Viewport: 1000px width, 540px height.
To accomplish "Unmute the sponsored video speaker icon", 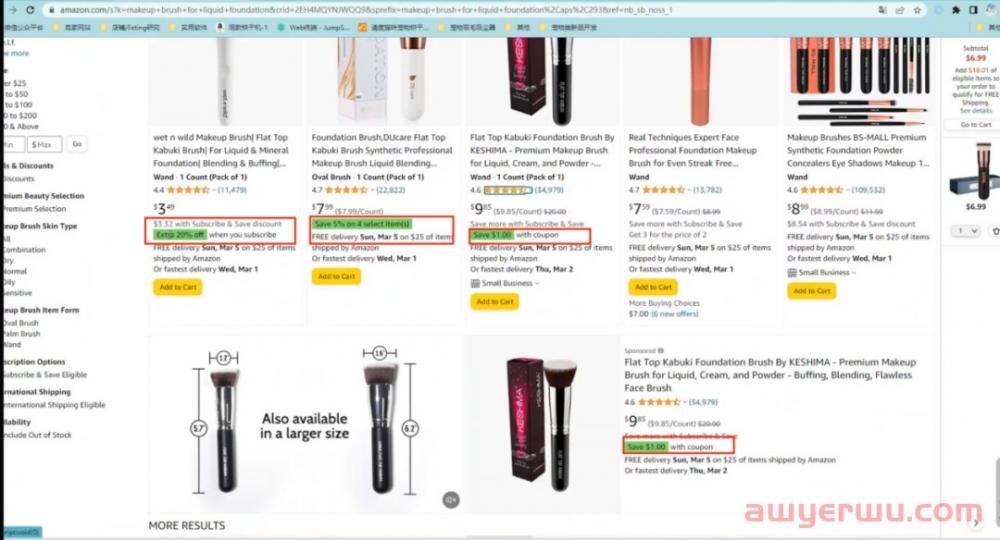I will 451,500.
